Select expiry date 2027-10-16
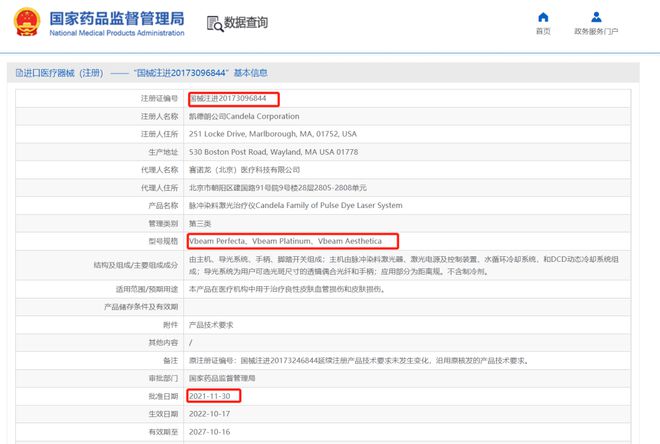The width and height of the screenshot is (660, 444). (210, 432)
